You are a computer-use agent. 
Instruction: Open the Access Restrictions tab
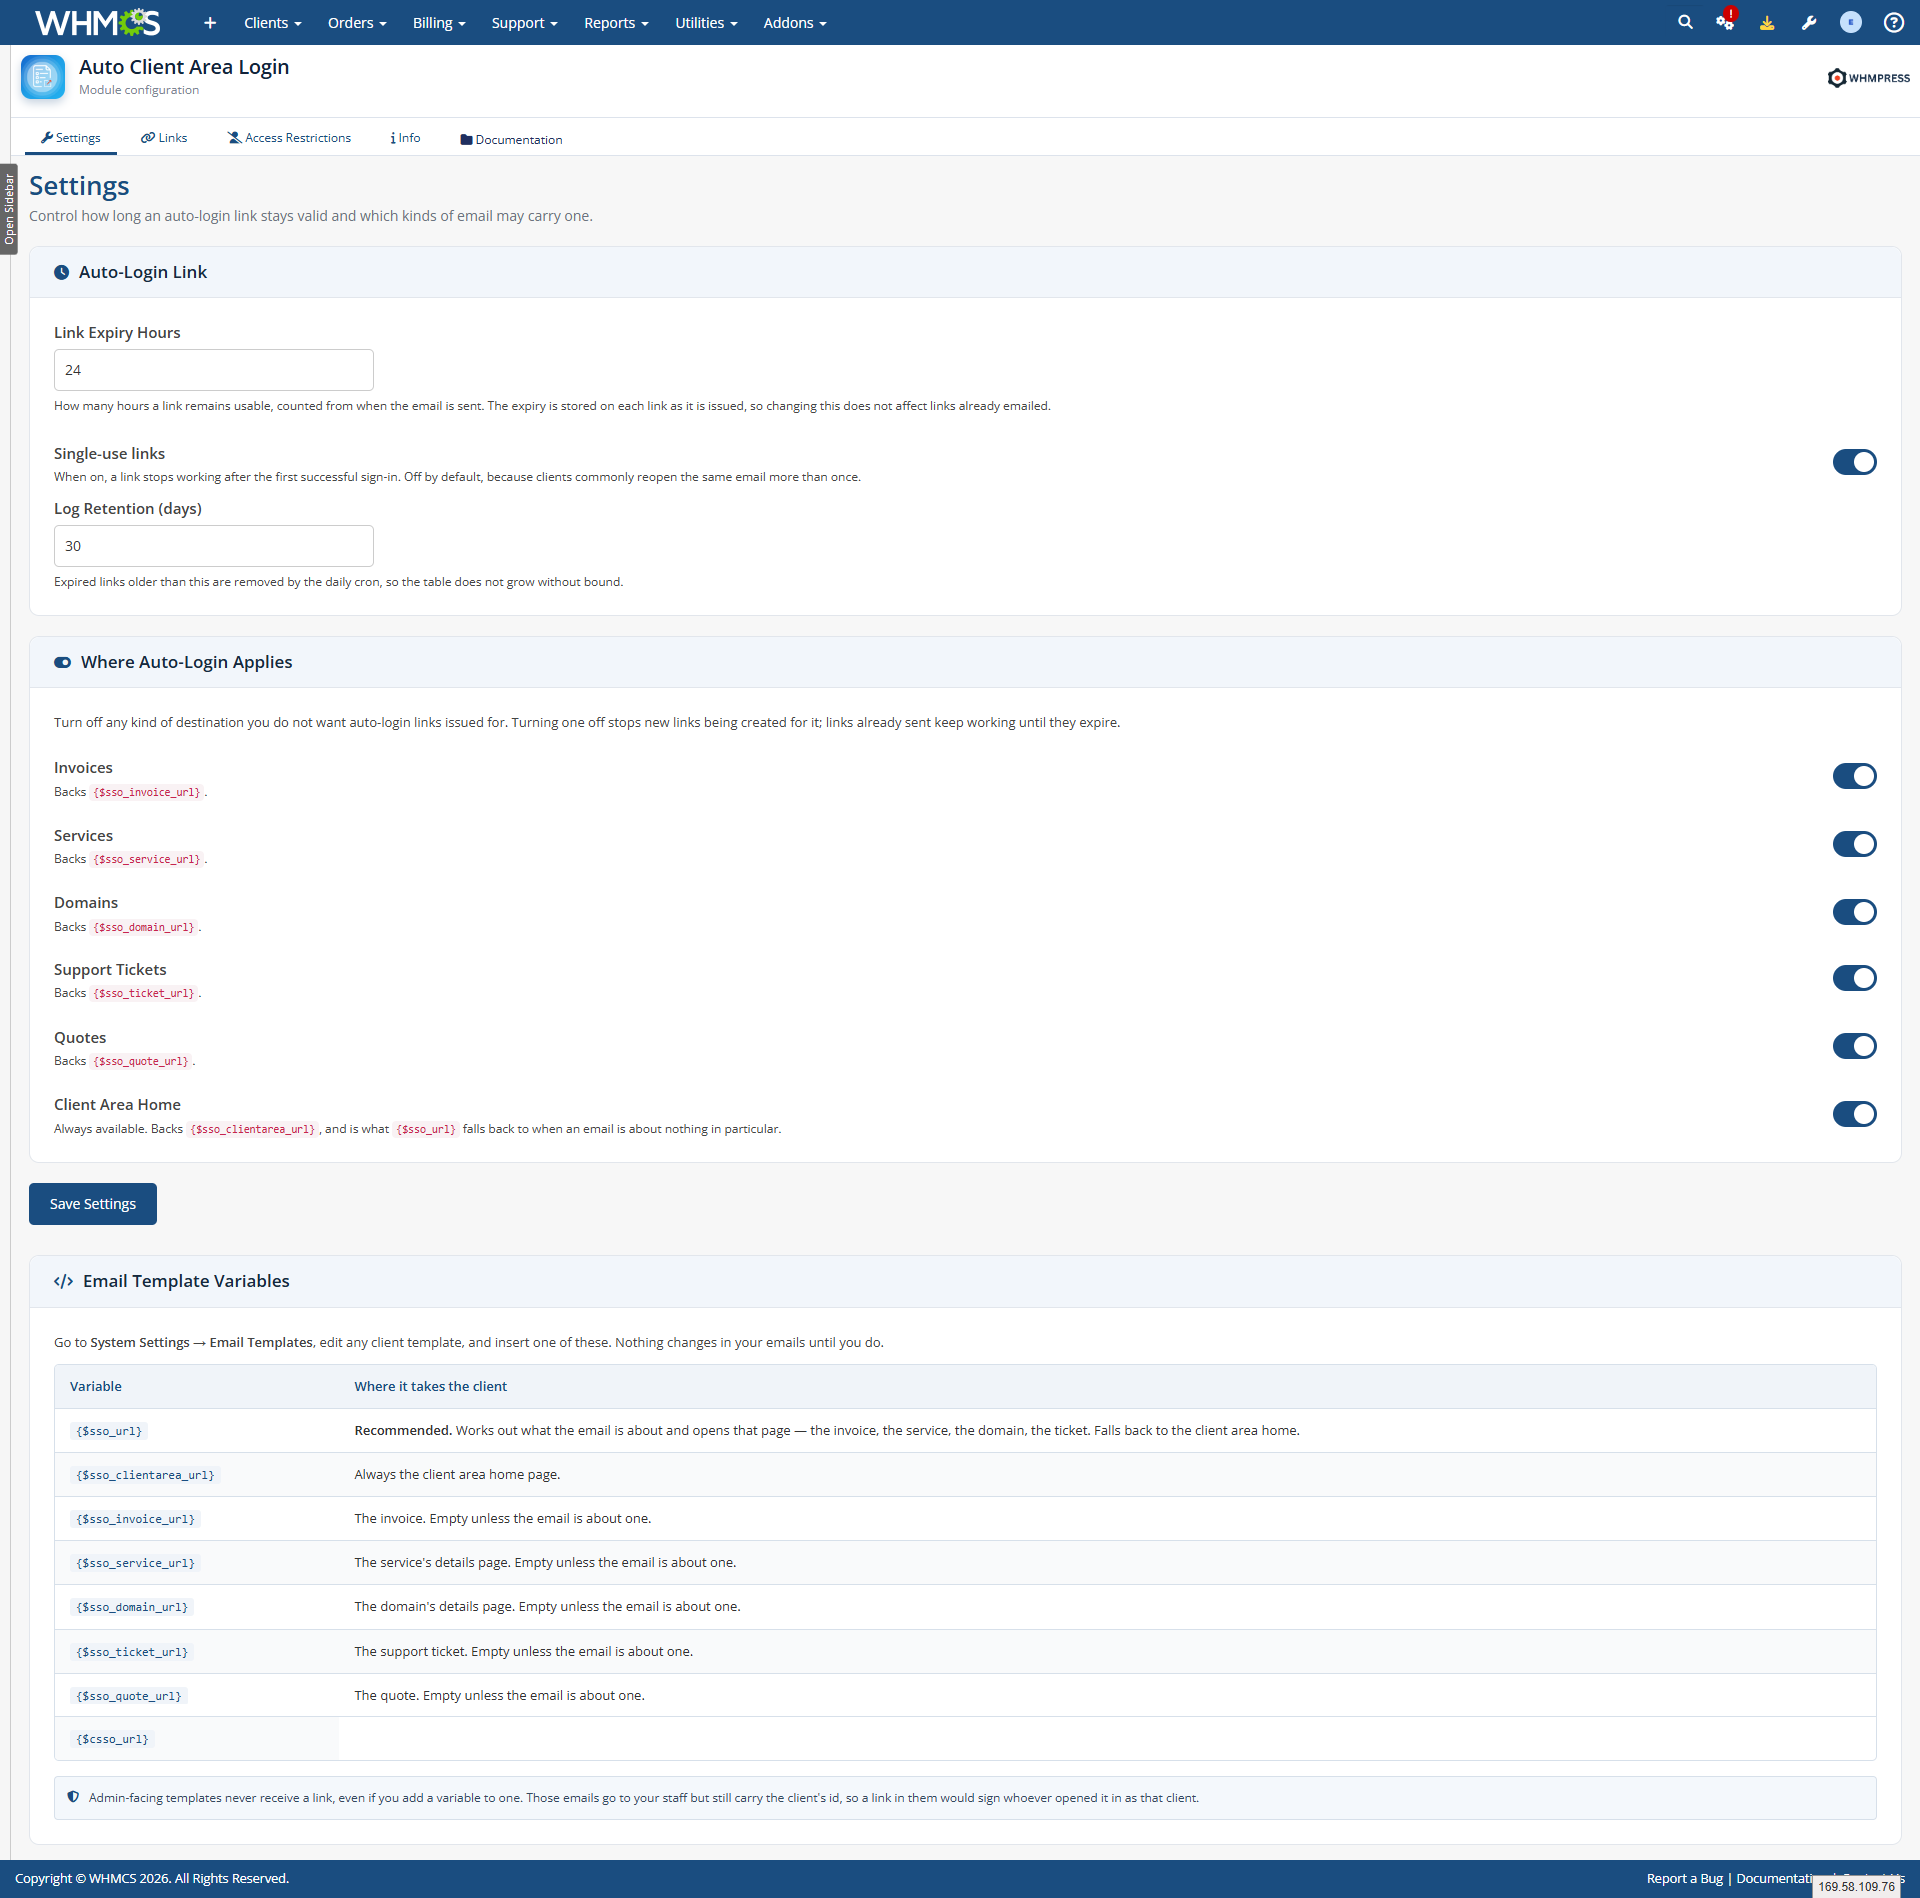click(x=289, y=138)
